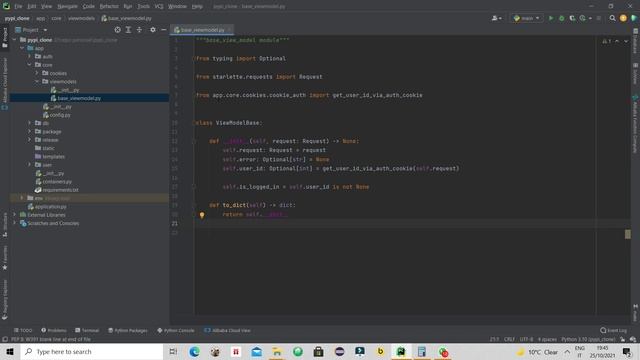
Task: Open the Event Log
Action: pyautogui.click(x=613, y=330)
